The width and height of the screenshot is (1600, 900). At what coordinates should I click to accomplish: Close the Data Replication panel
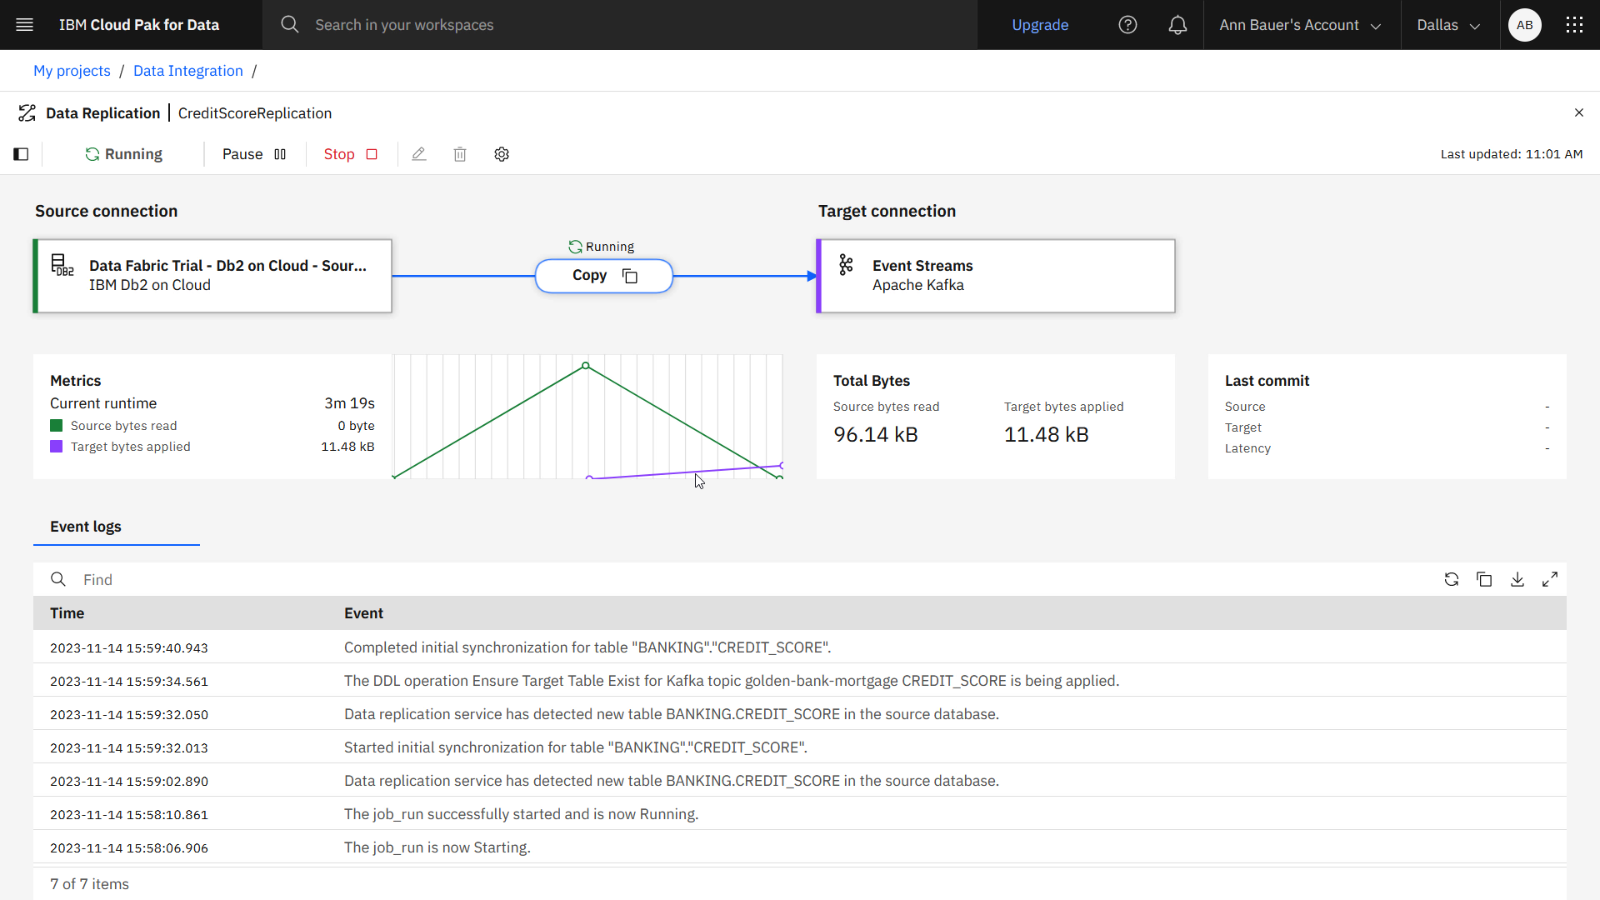pyautogui.click(x=1579, y=113)
